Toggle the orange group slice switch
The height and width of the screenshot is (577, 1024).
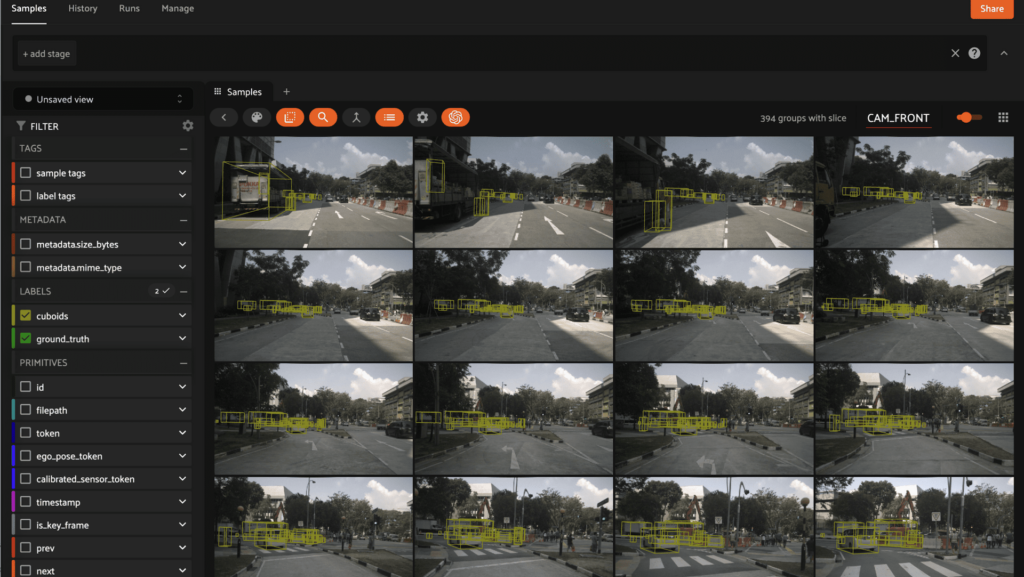(968, 117)
